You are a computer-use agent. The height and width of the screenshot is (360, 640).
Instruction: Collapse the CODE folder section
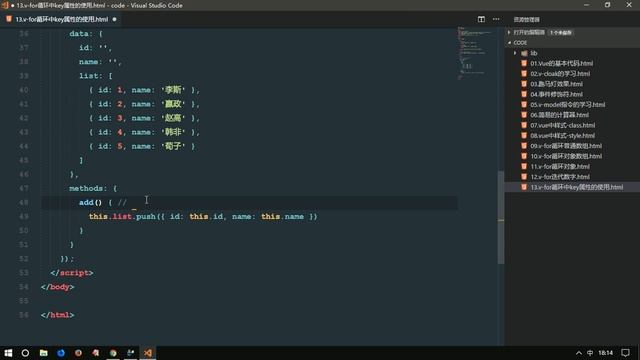[x=509, y=42]
